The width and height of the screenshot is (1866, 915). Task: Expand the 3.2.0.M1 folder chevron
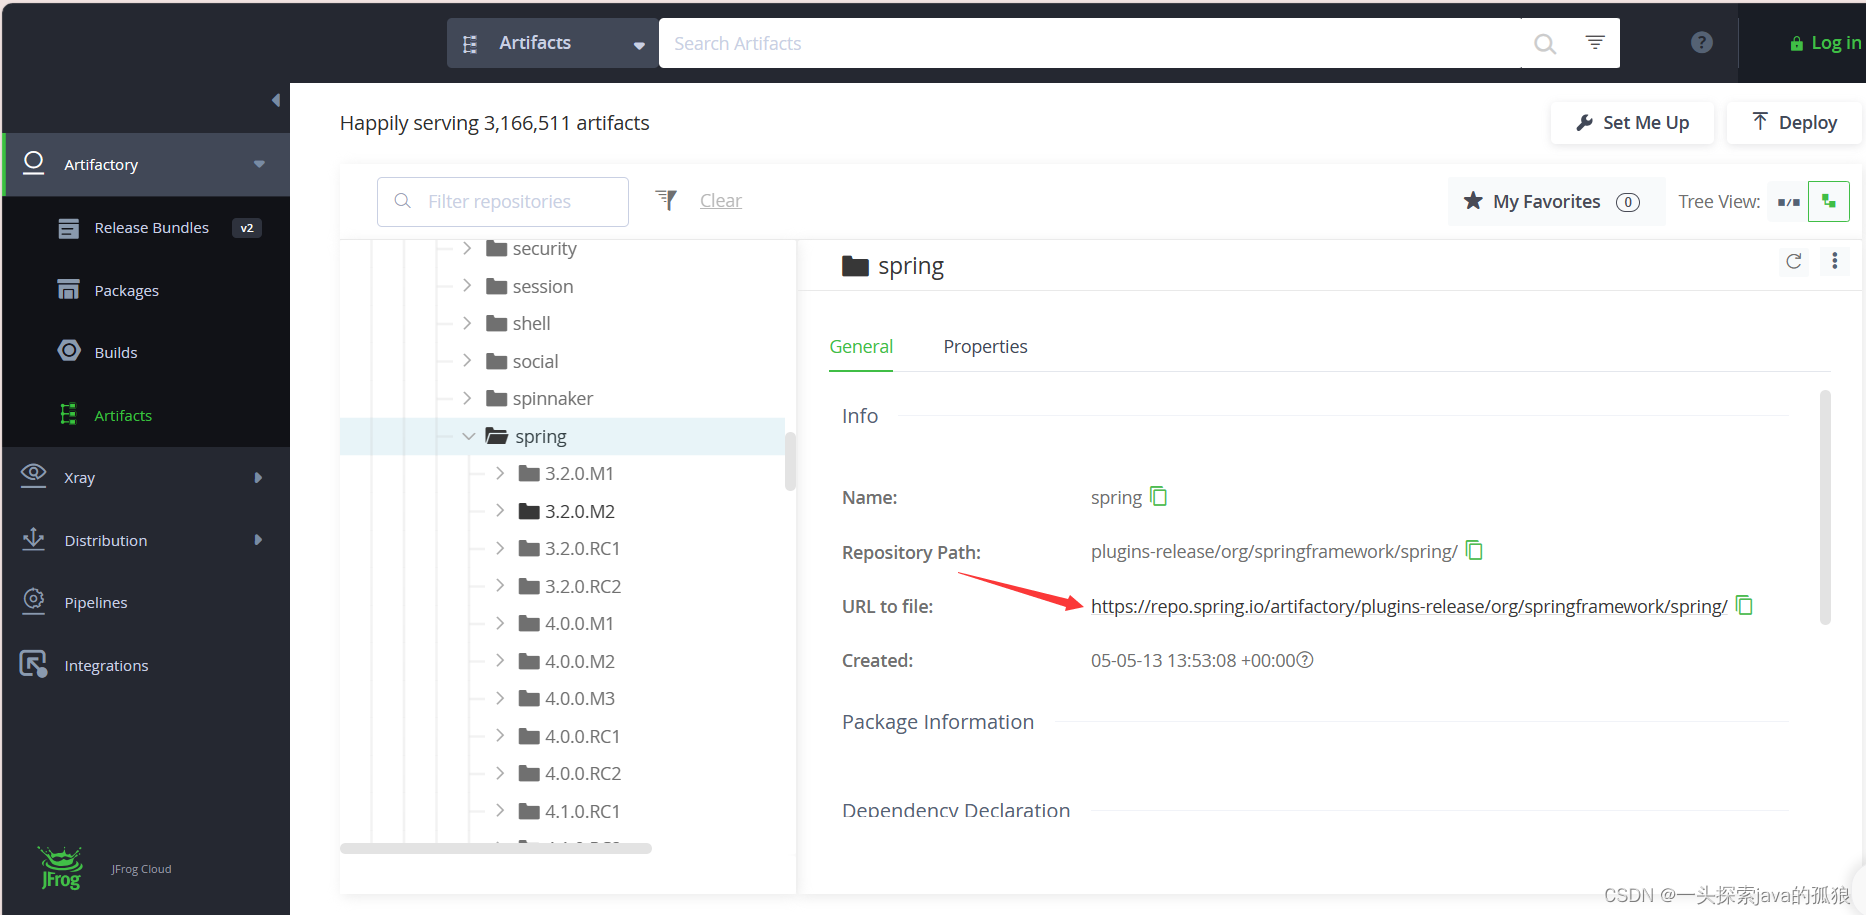pyautogui.click(x=500, y=473)
